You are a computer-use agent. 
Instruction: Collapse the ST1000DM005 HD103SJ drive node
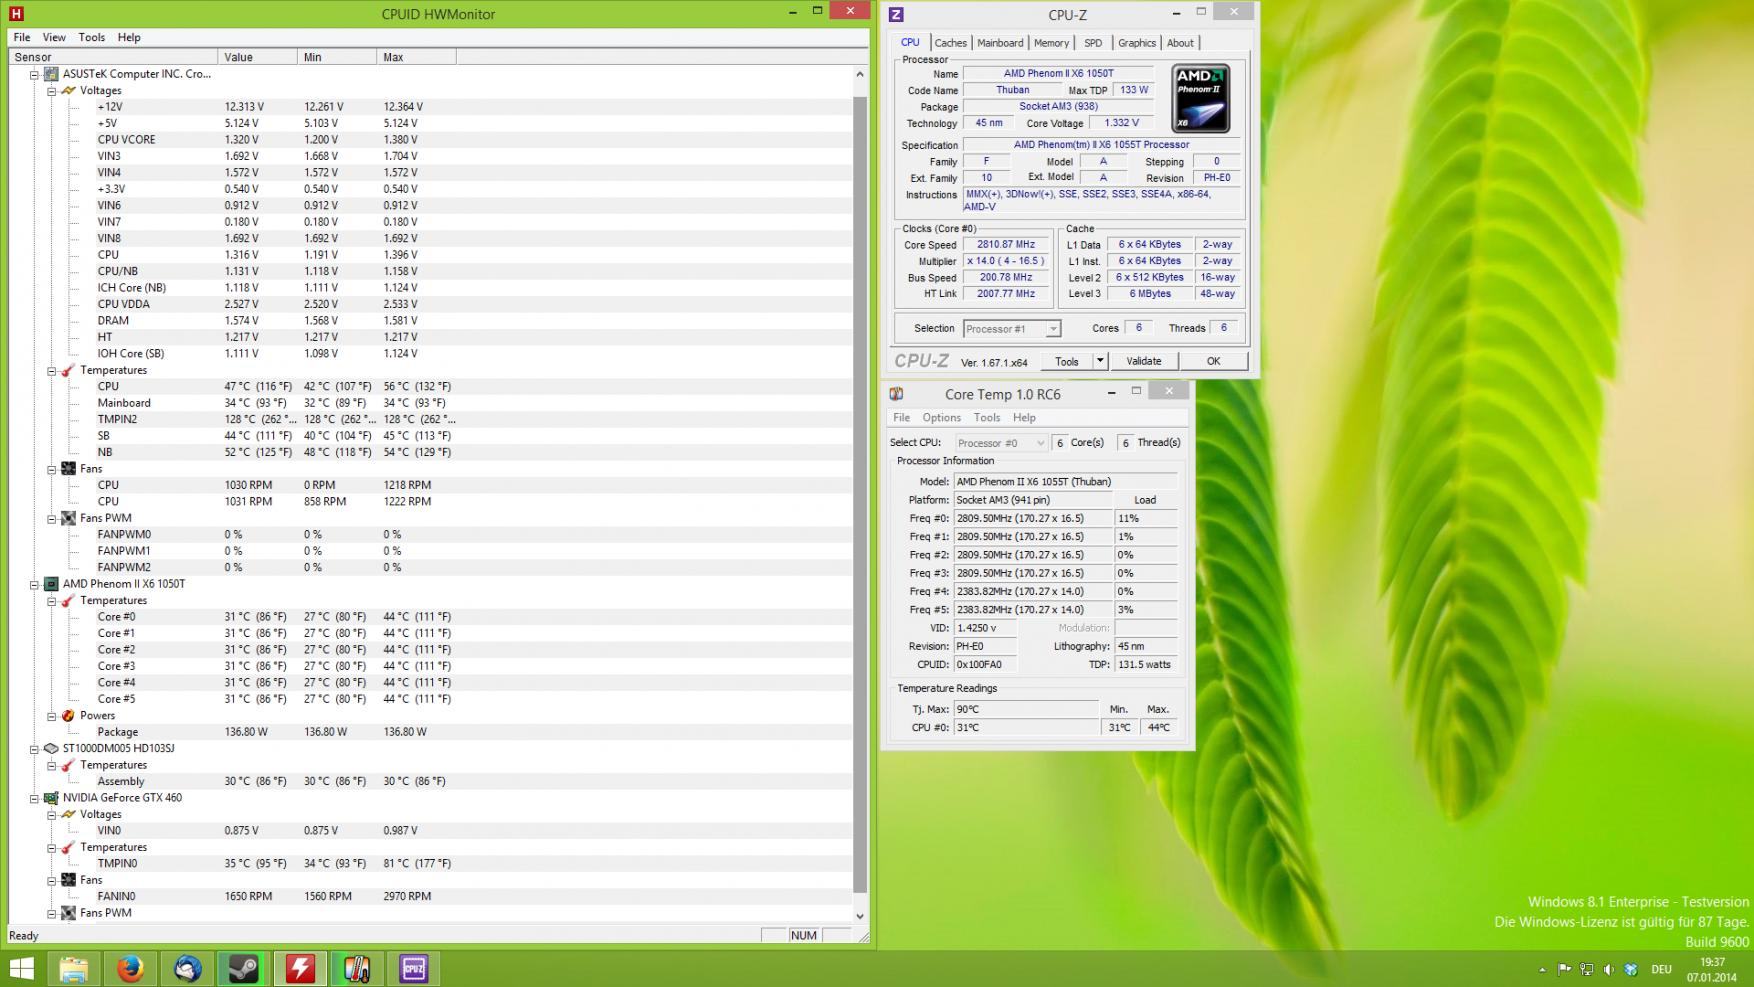[34, 749]
